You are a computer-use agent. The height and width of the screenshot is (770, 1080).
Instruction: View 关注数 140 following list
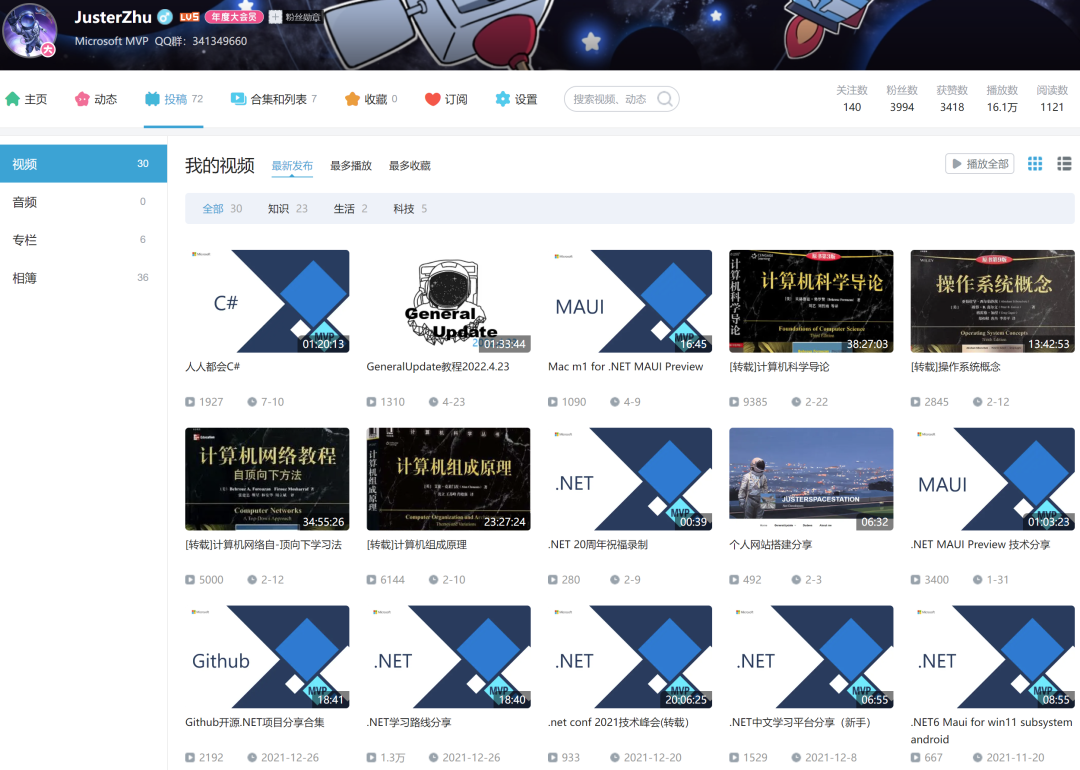(852, 98)
